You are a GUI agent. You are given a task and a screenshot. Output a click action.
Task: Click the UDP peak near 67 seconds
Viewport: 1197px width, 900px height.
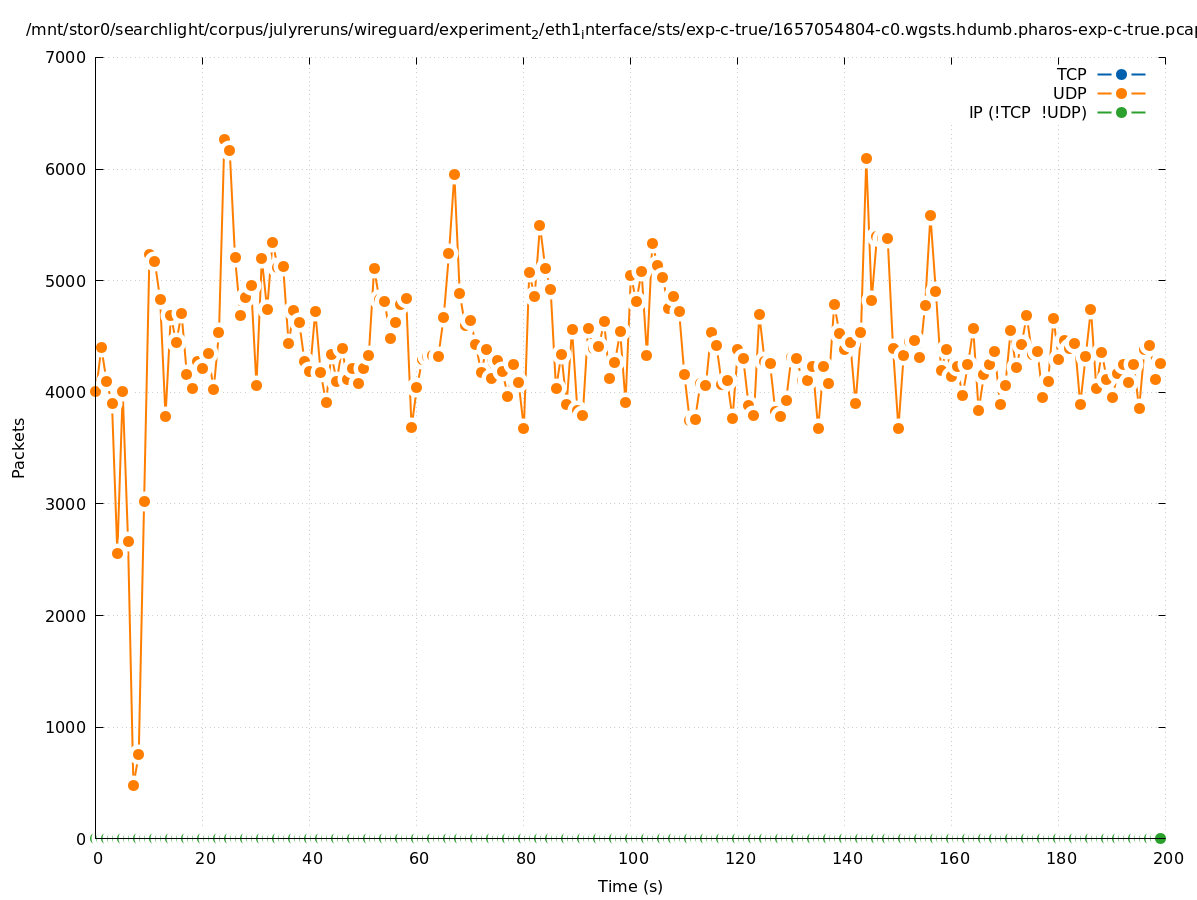point(454,174)
